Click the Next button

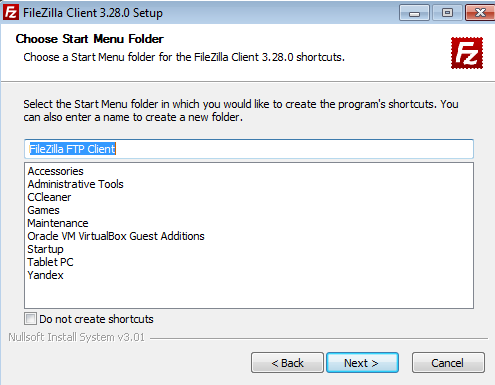(x=362, y=363)
